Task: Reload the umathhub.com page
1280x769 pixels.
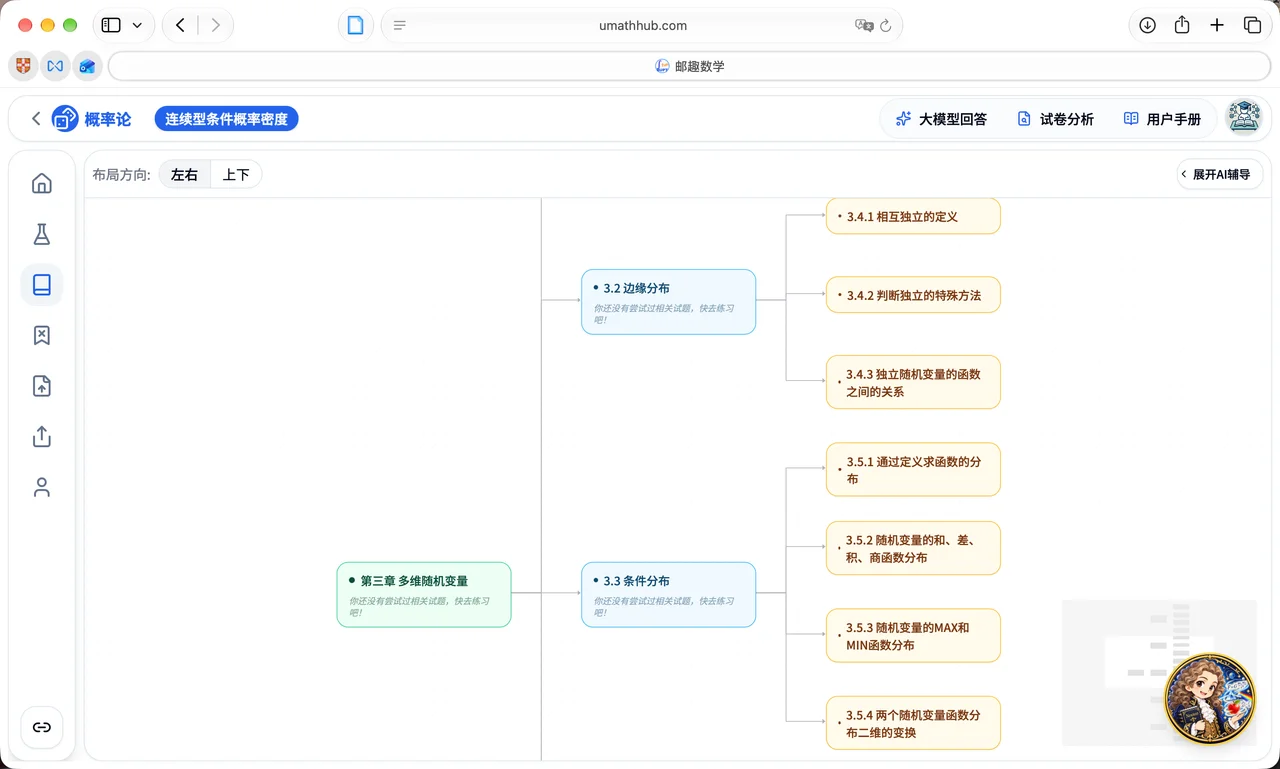Action: 886,26
